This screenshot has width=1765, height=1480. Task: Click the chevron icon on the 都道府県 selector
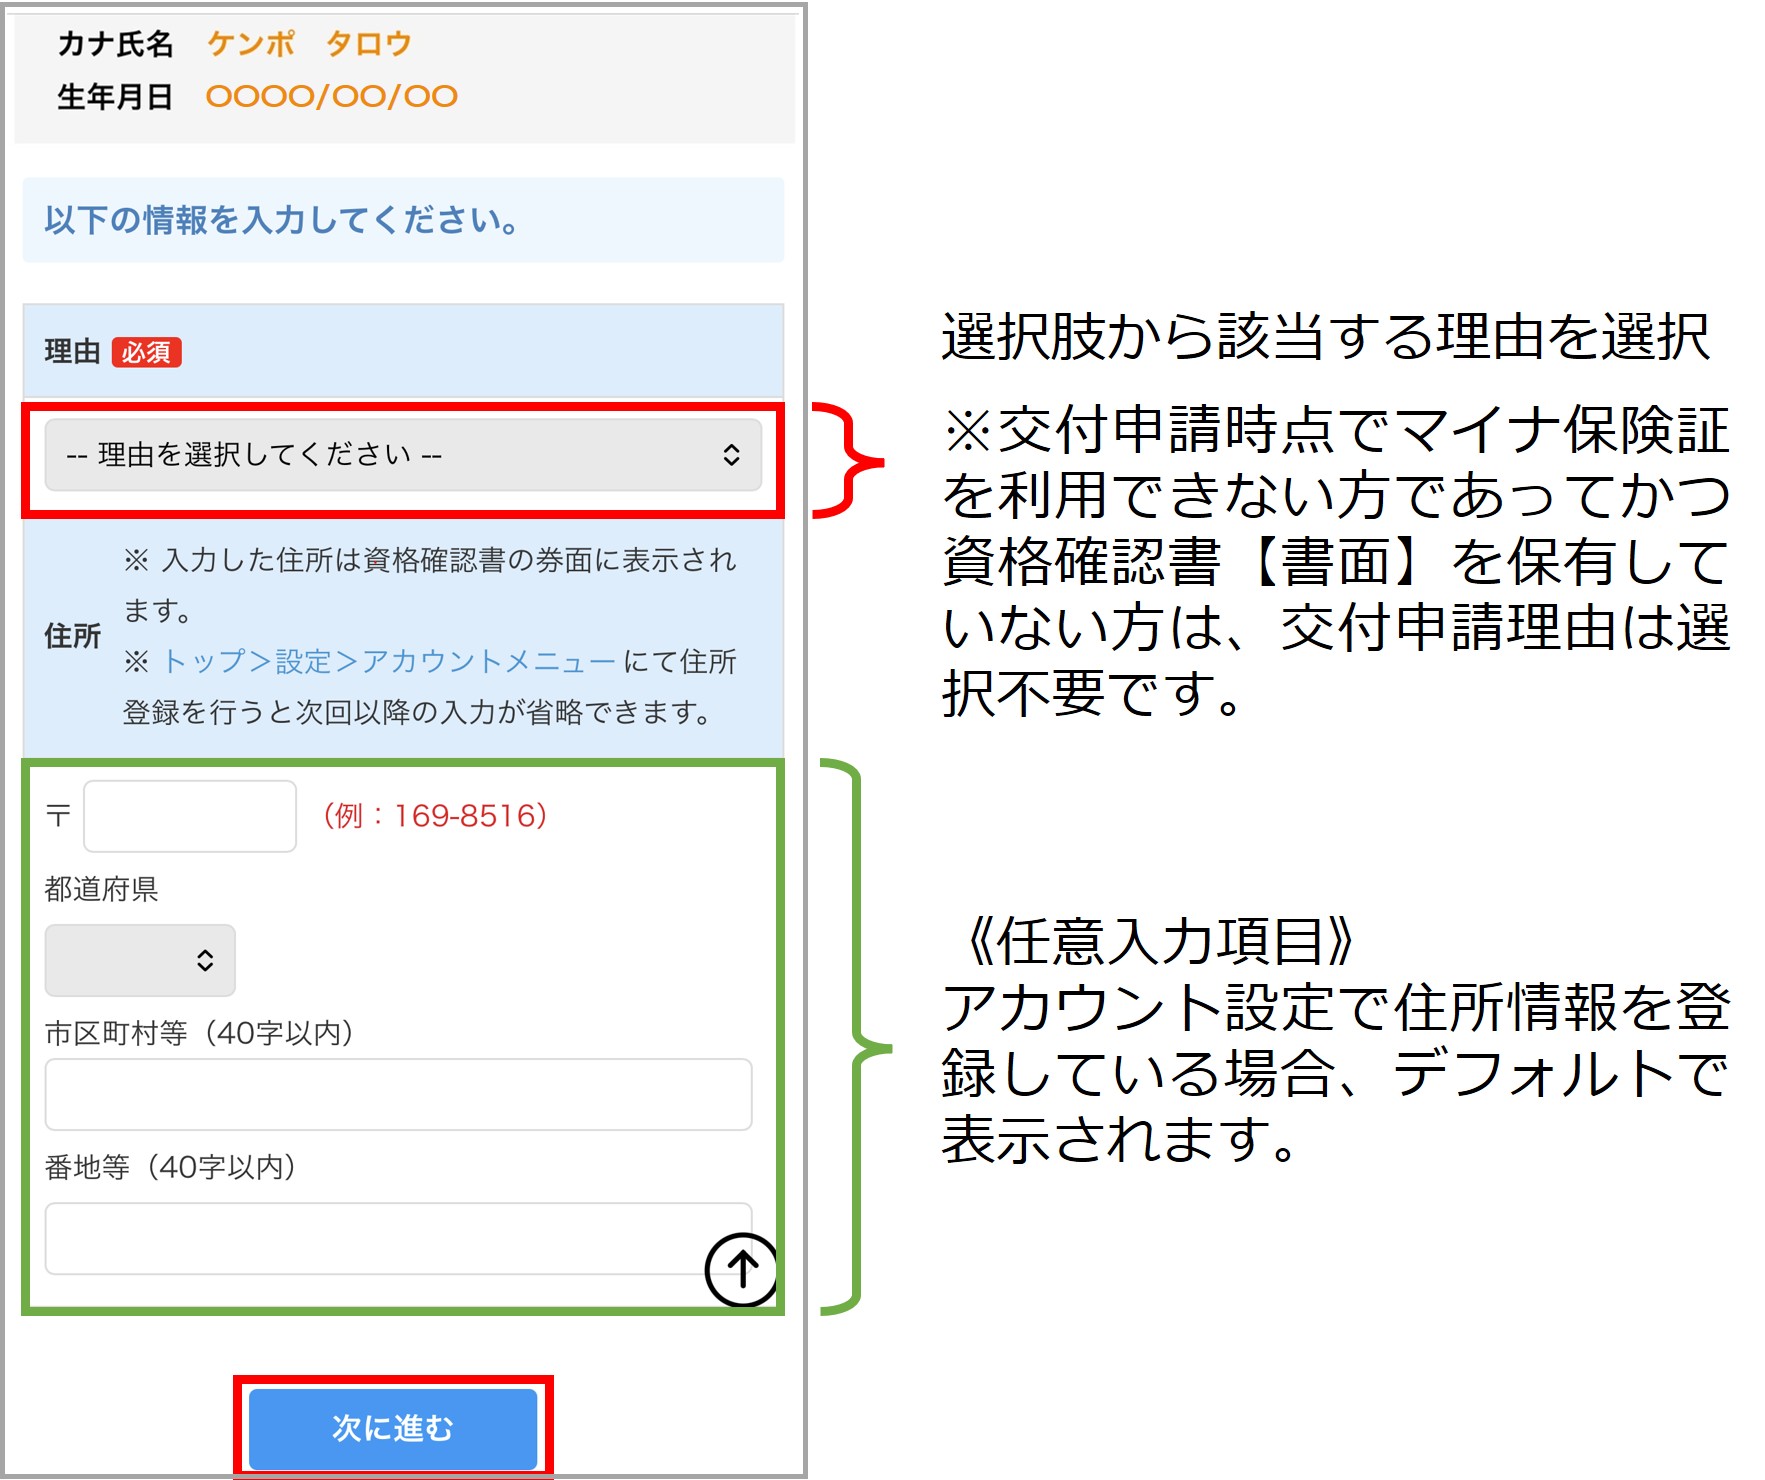[x=206, y=961]
